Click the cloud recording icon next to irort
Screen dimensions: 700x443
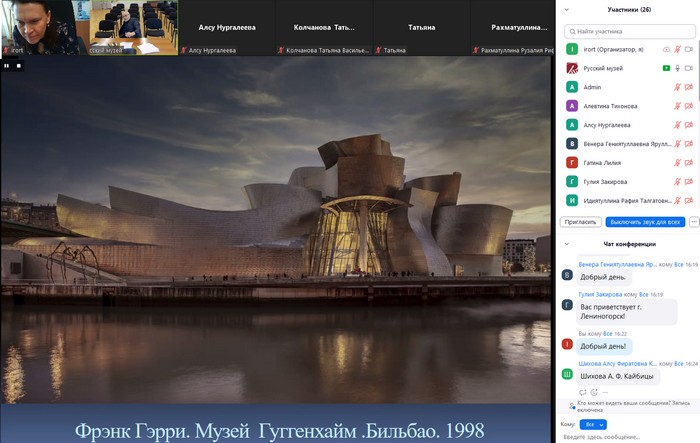point(666,50)
